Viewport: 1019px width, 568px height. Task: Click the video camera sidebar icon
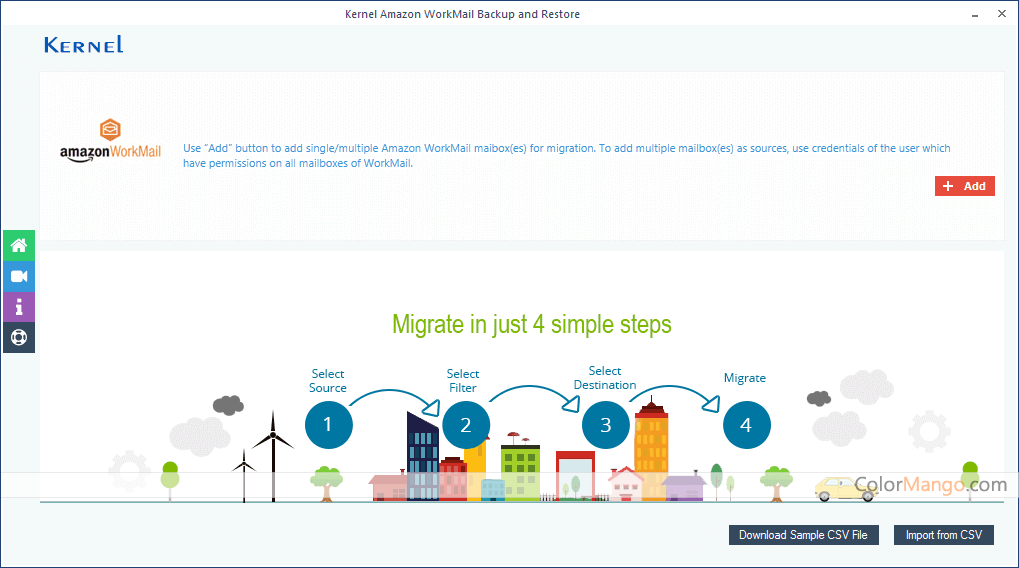pos(18,276)
